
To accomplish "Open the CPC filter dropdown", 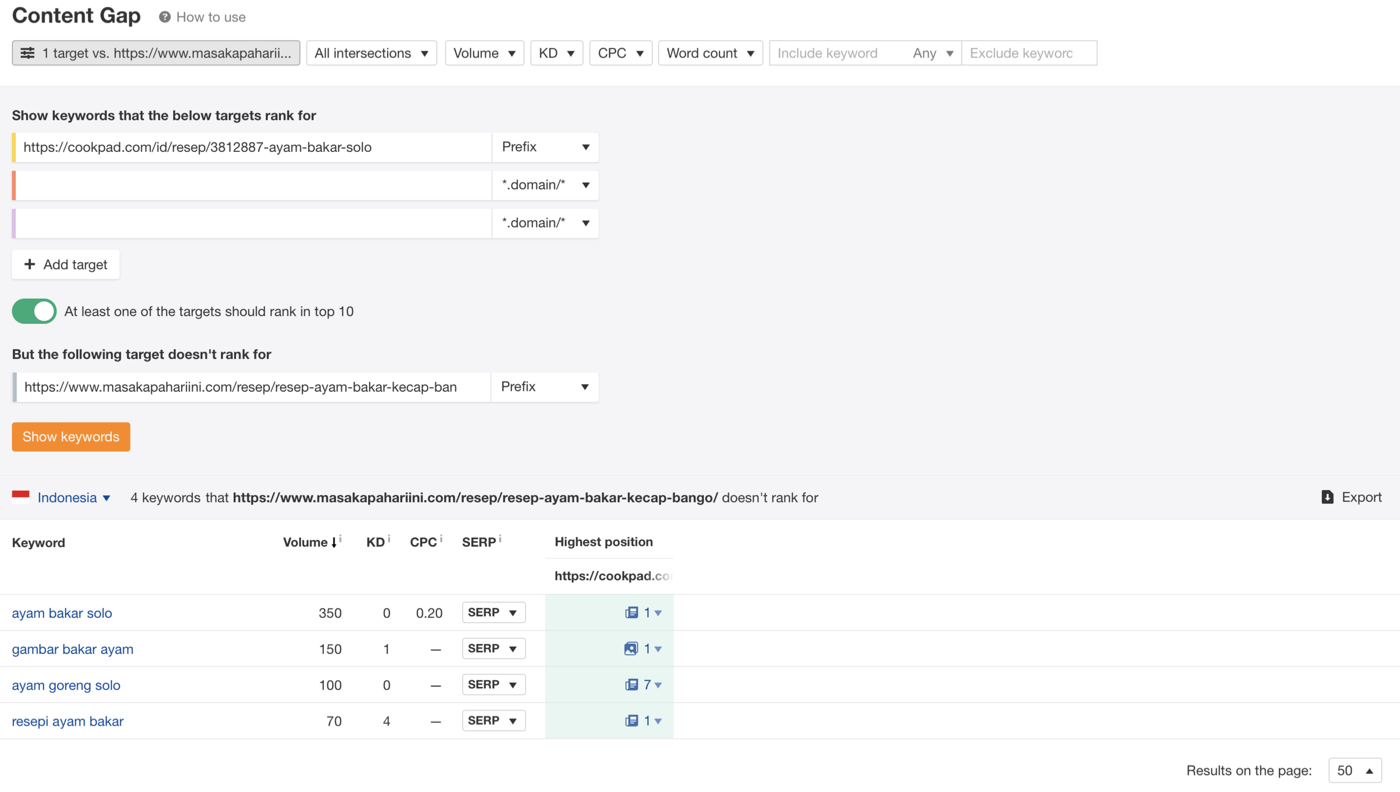I will (620, 53).
